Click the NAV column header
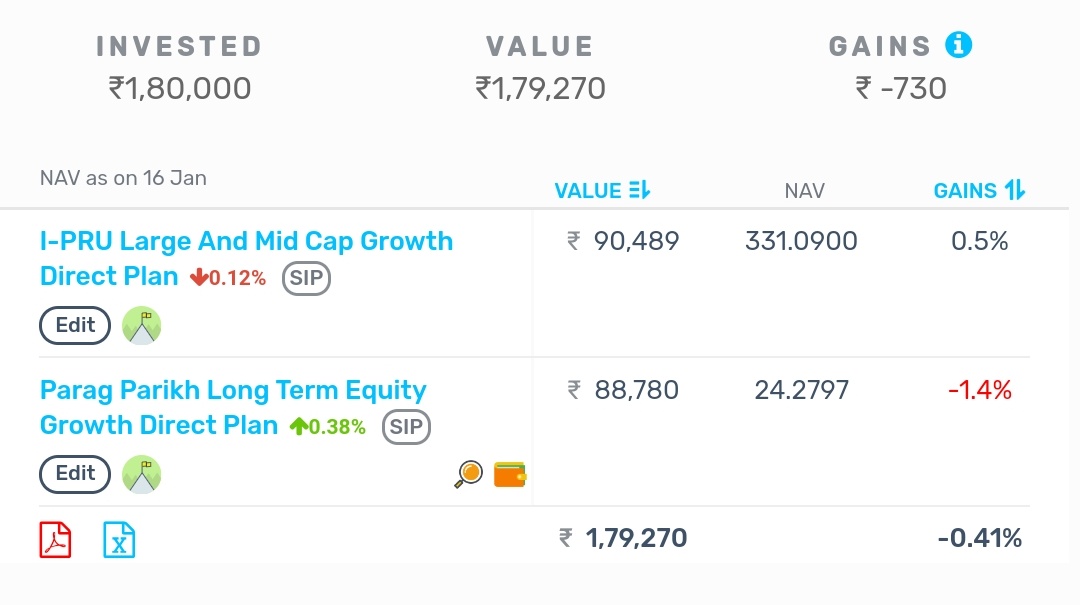The height and width of the screenshot is (605, 1080). point(804,190)
